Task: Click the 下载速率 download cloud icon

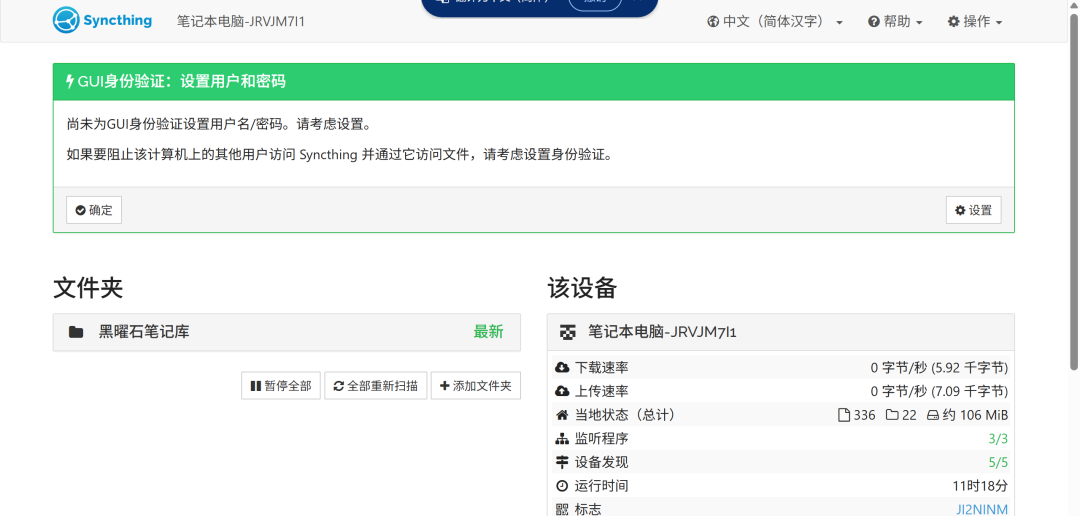Action: tap(562, 368)
